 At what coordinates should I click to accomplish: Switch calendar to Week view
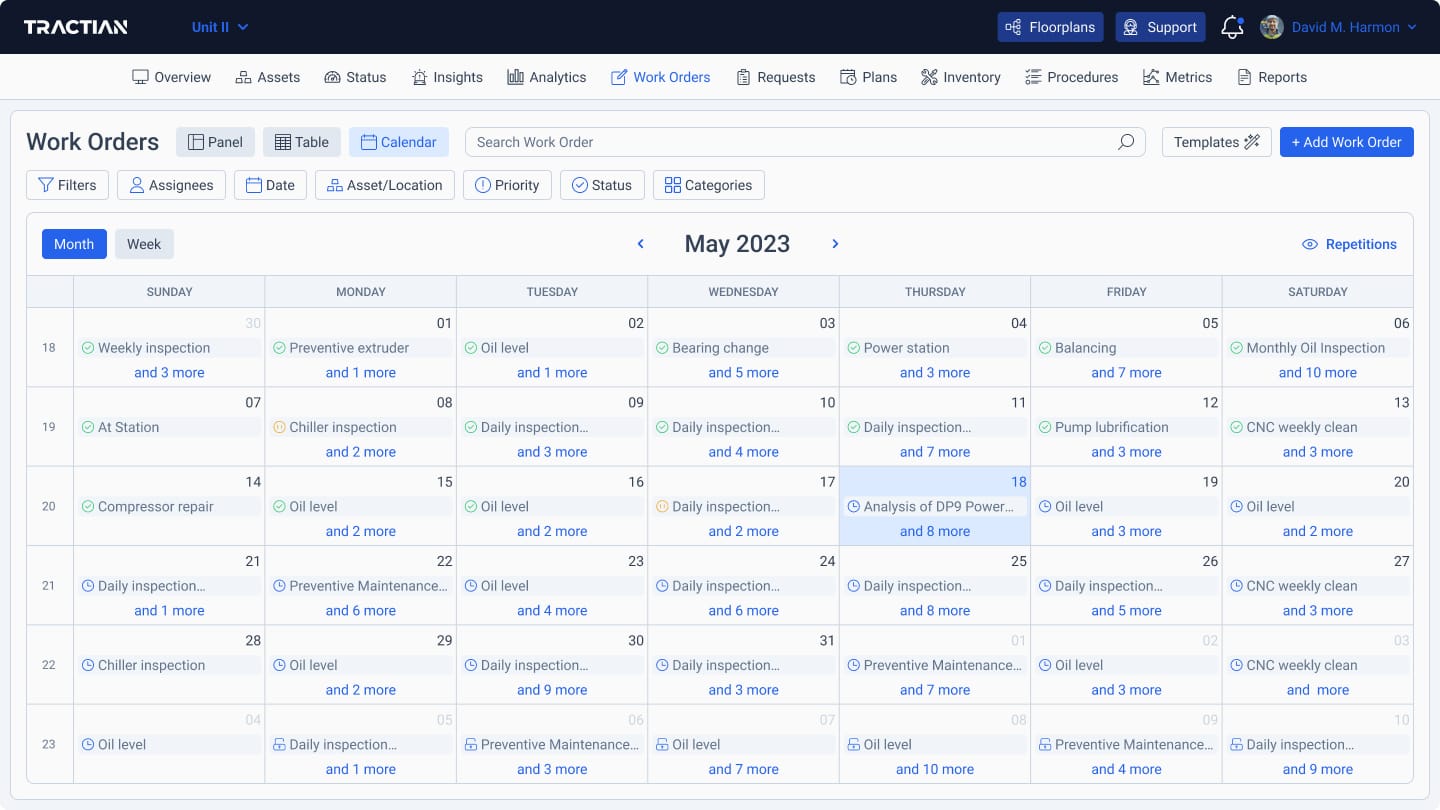point(143,243)
